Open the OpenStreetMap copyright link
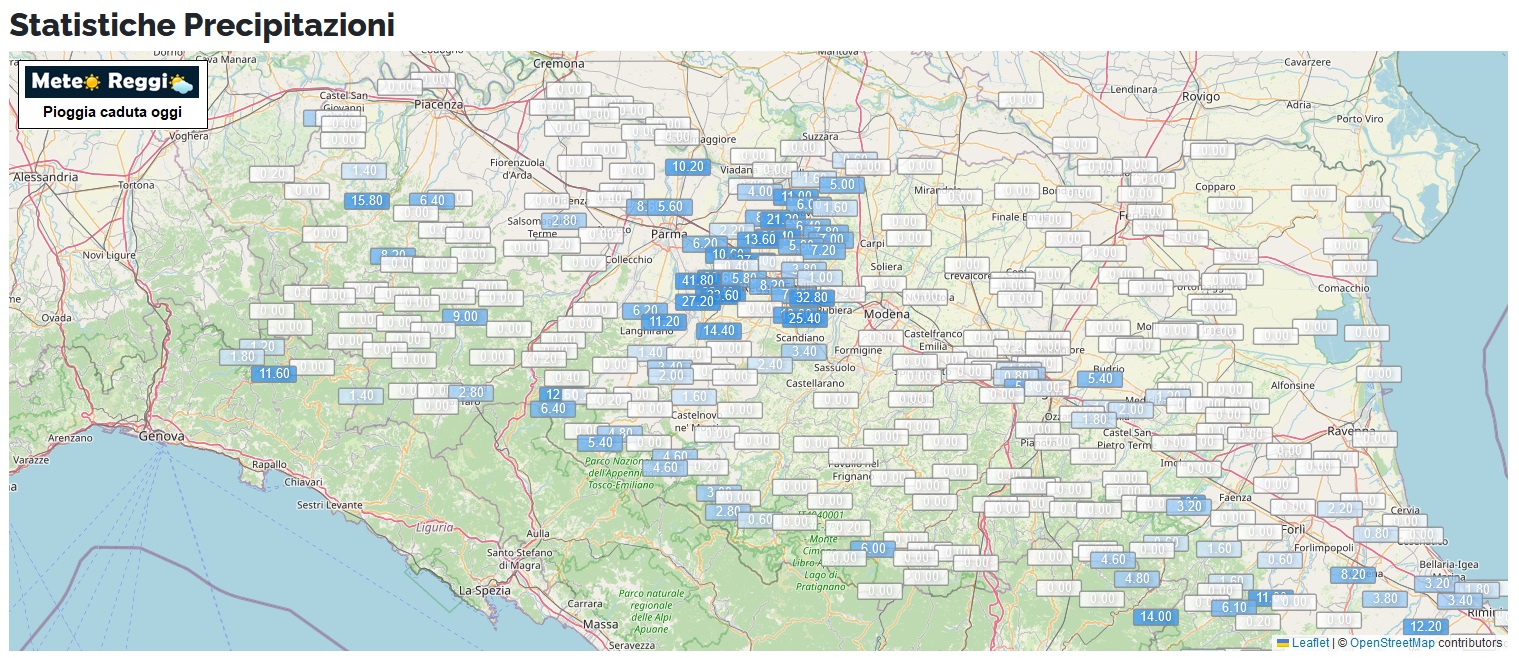Viewport: 1519px width, 658px height. pos(1392,643)
